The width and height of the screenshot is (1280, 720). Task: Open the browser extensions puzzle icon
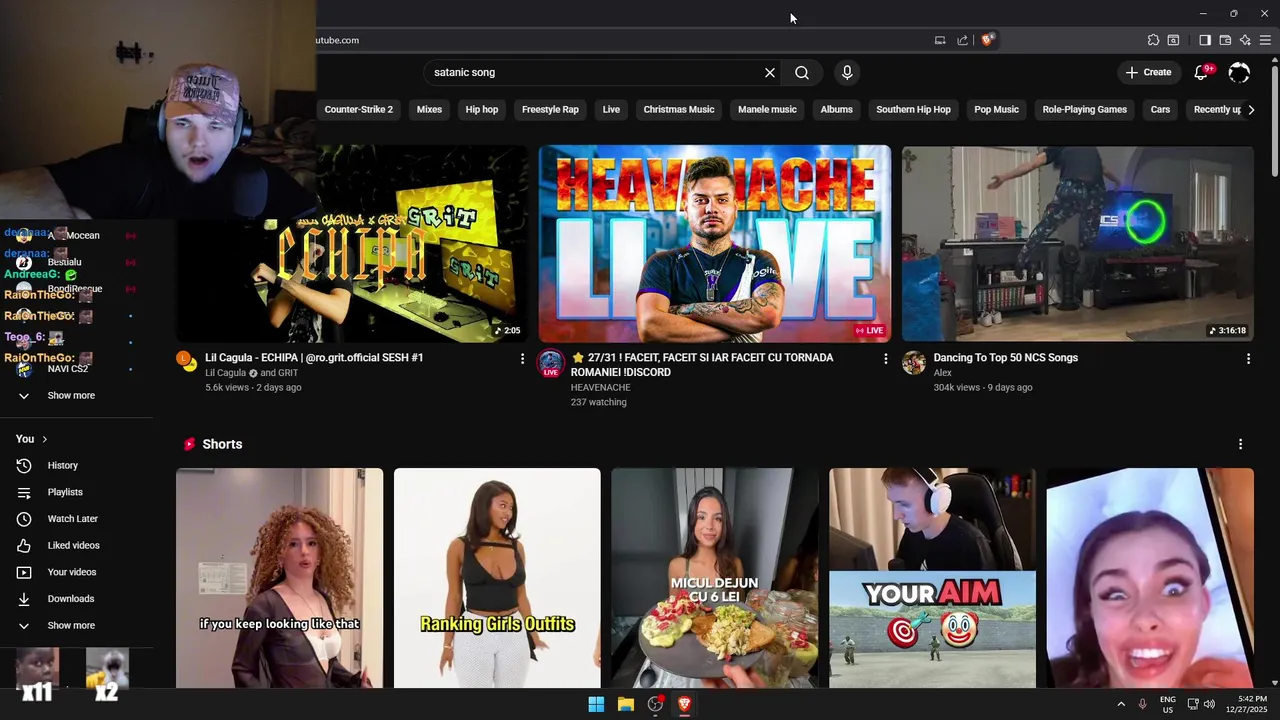click(x=1153, y=40)
